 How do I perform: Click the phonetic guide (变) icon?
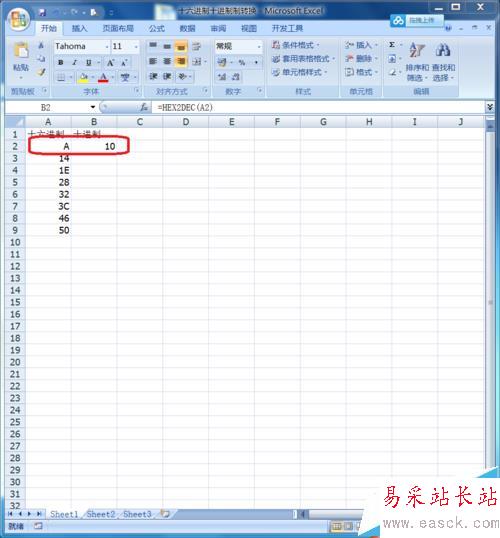pos(125,77)
